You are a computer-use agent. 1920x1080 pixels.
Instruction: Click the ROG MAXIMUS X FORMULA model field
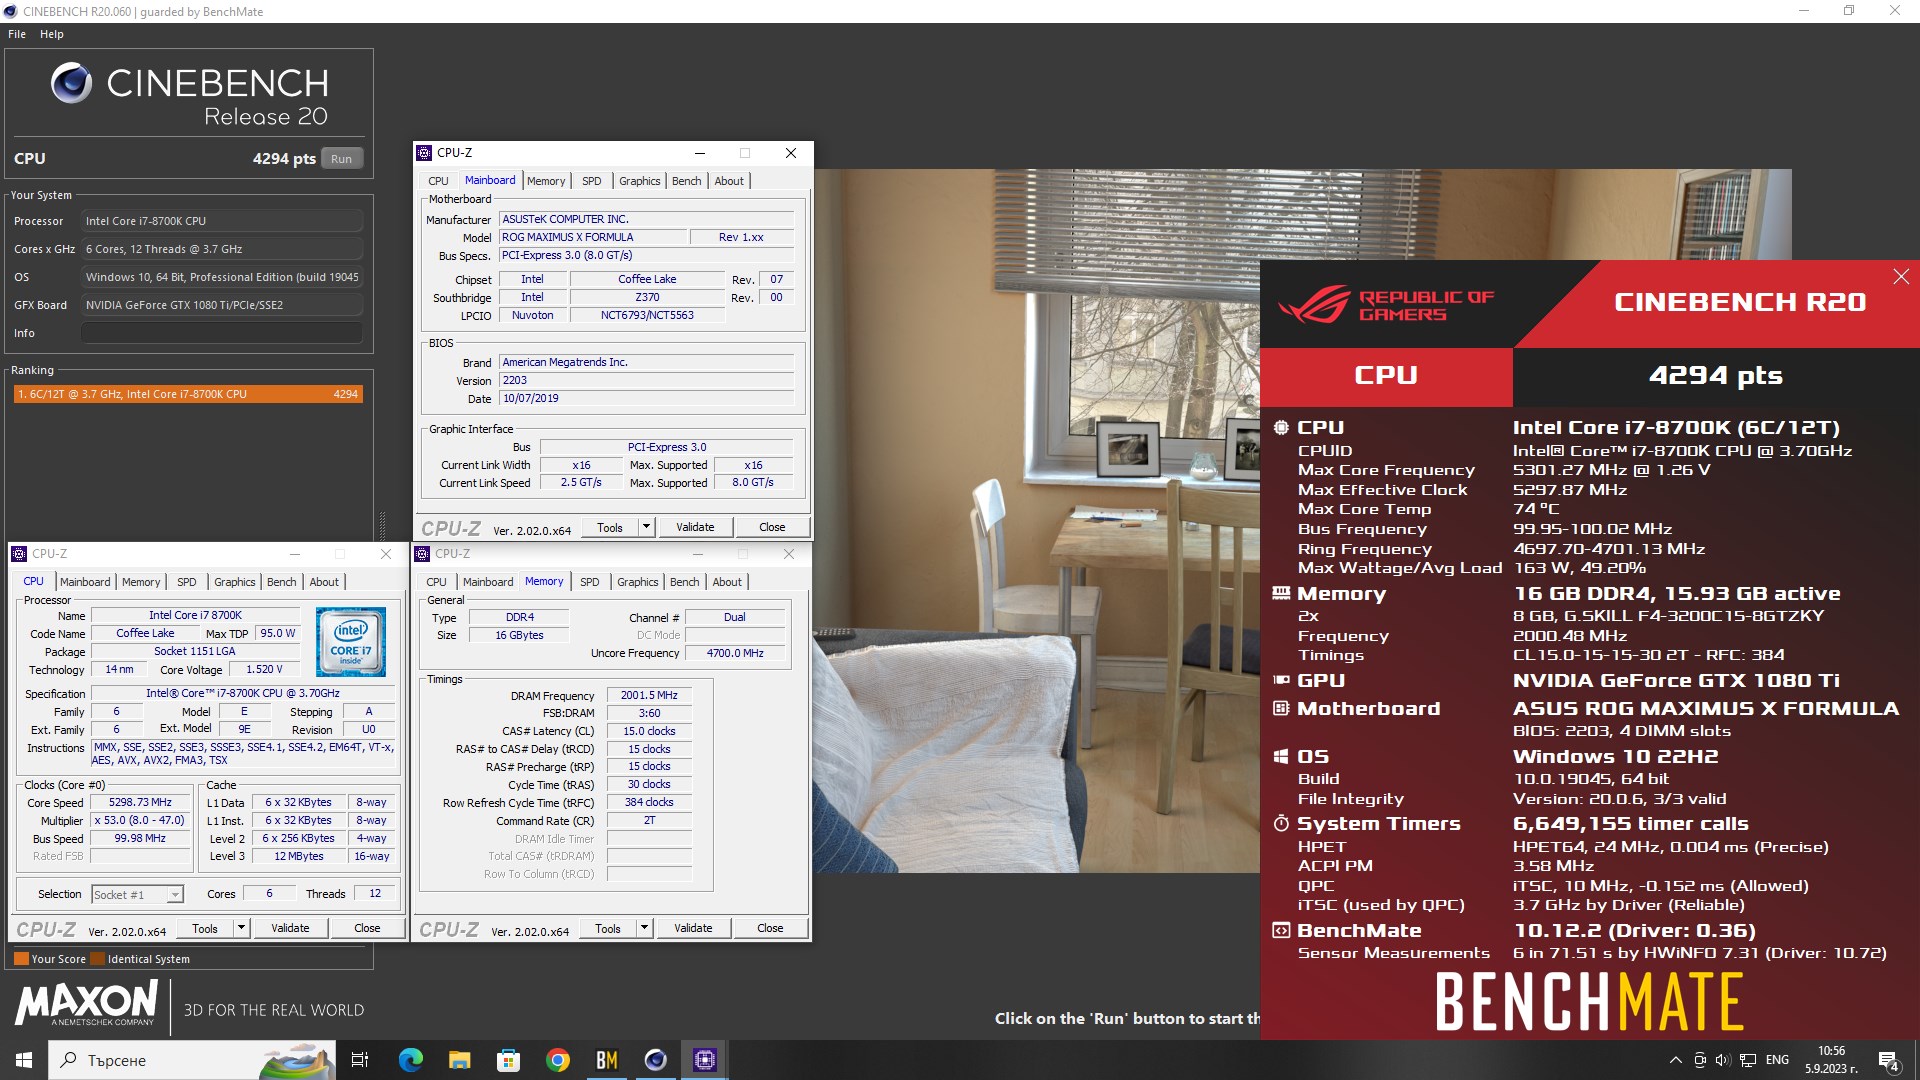[593, 237]
